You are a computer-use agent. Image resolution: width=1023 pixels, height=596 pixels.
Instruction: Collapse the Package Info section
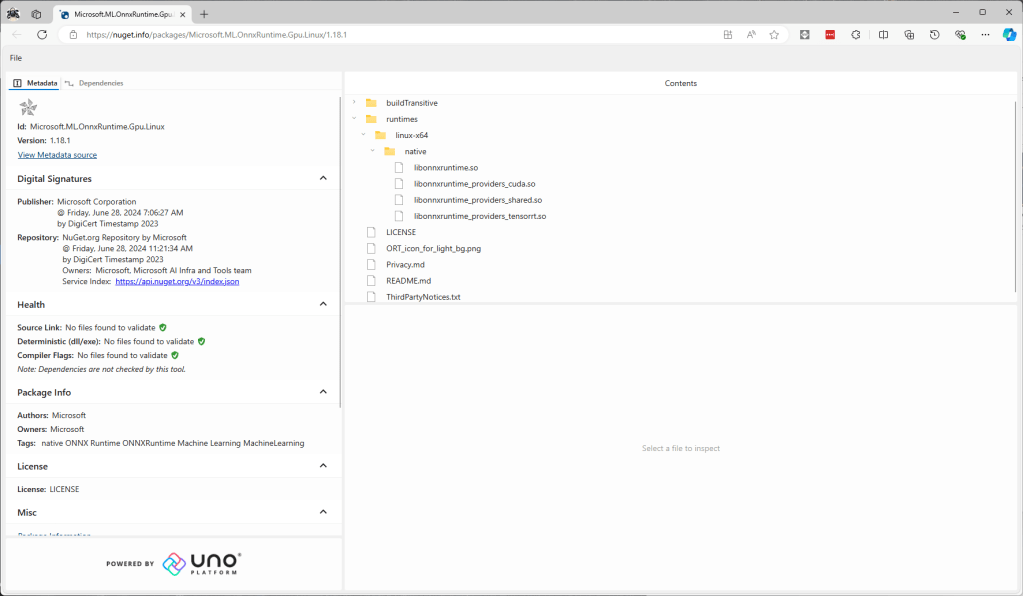coord(323,392)
